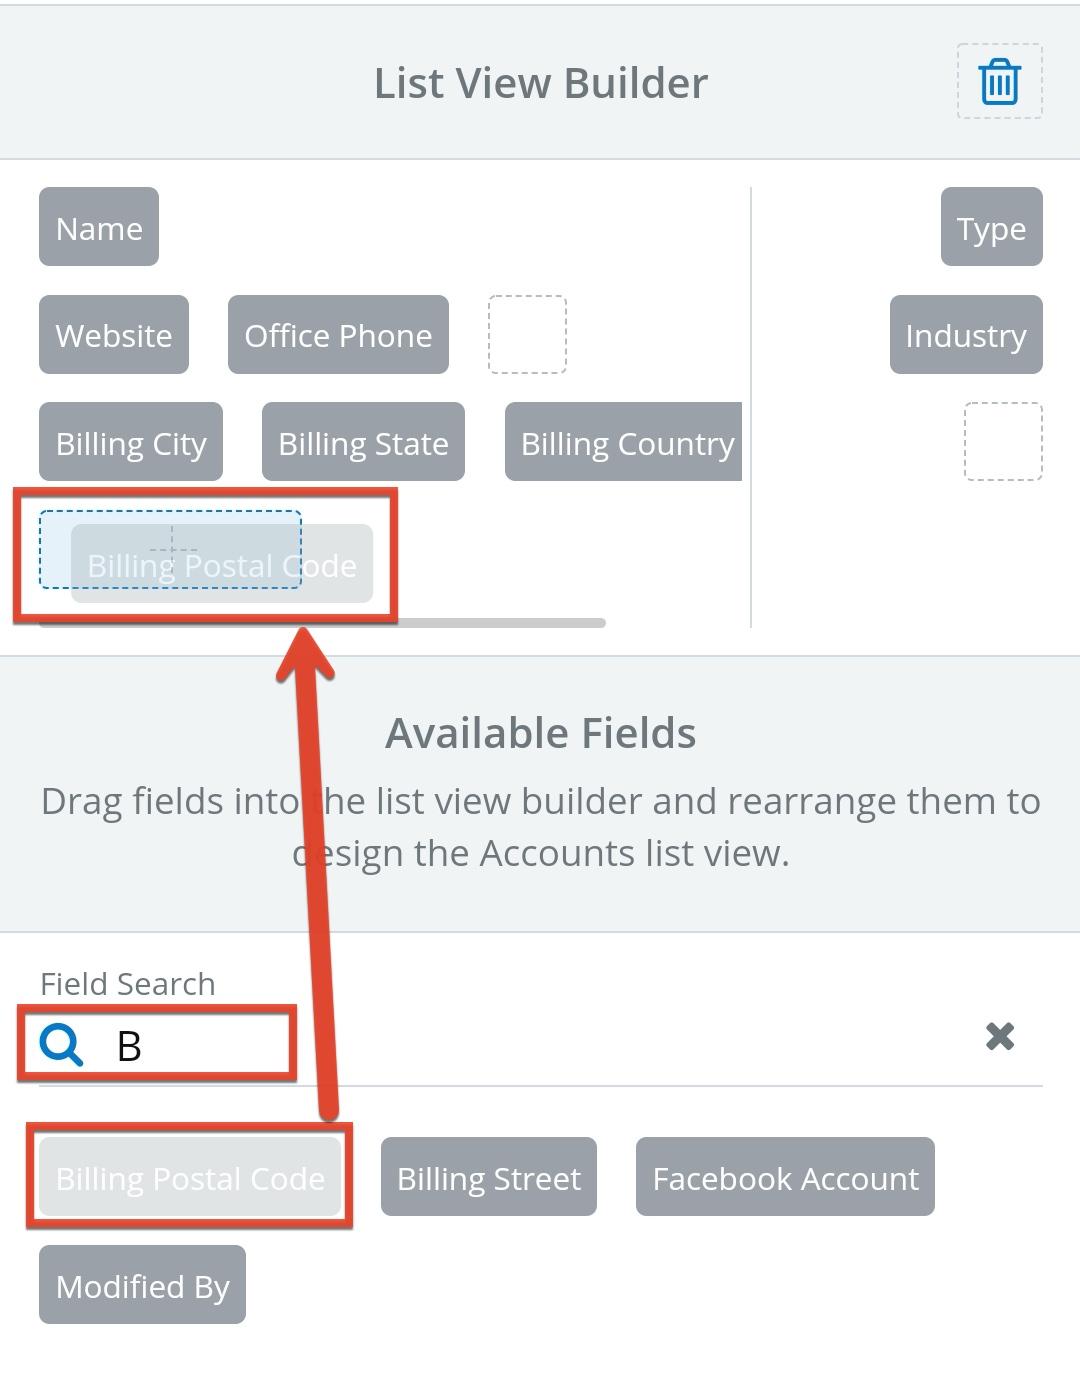Image resolution: width=1080 pixels, height=1382 pixels.
Task: Select the Name field chip
Action: click(98, 227)
